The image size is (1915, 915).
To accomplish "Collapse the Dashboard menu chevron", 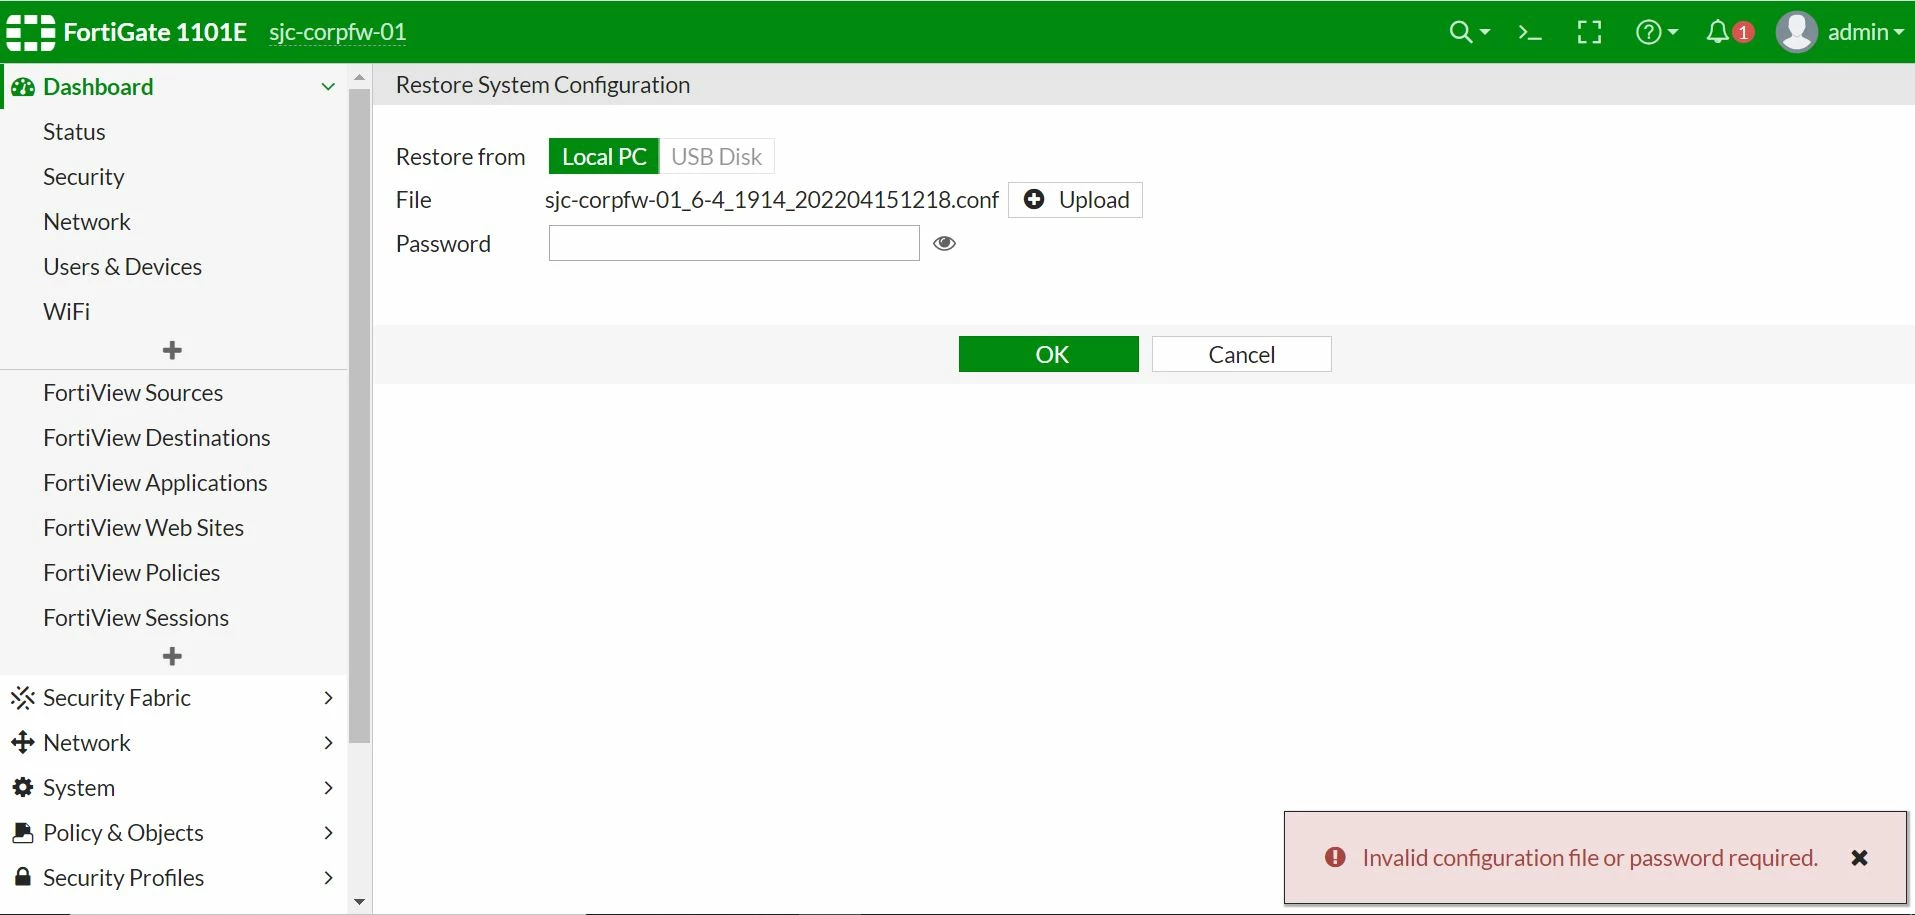I will click(x=328, y=87).
